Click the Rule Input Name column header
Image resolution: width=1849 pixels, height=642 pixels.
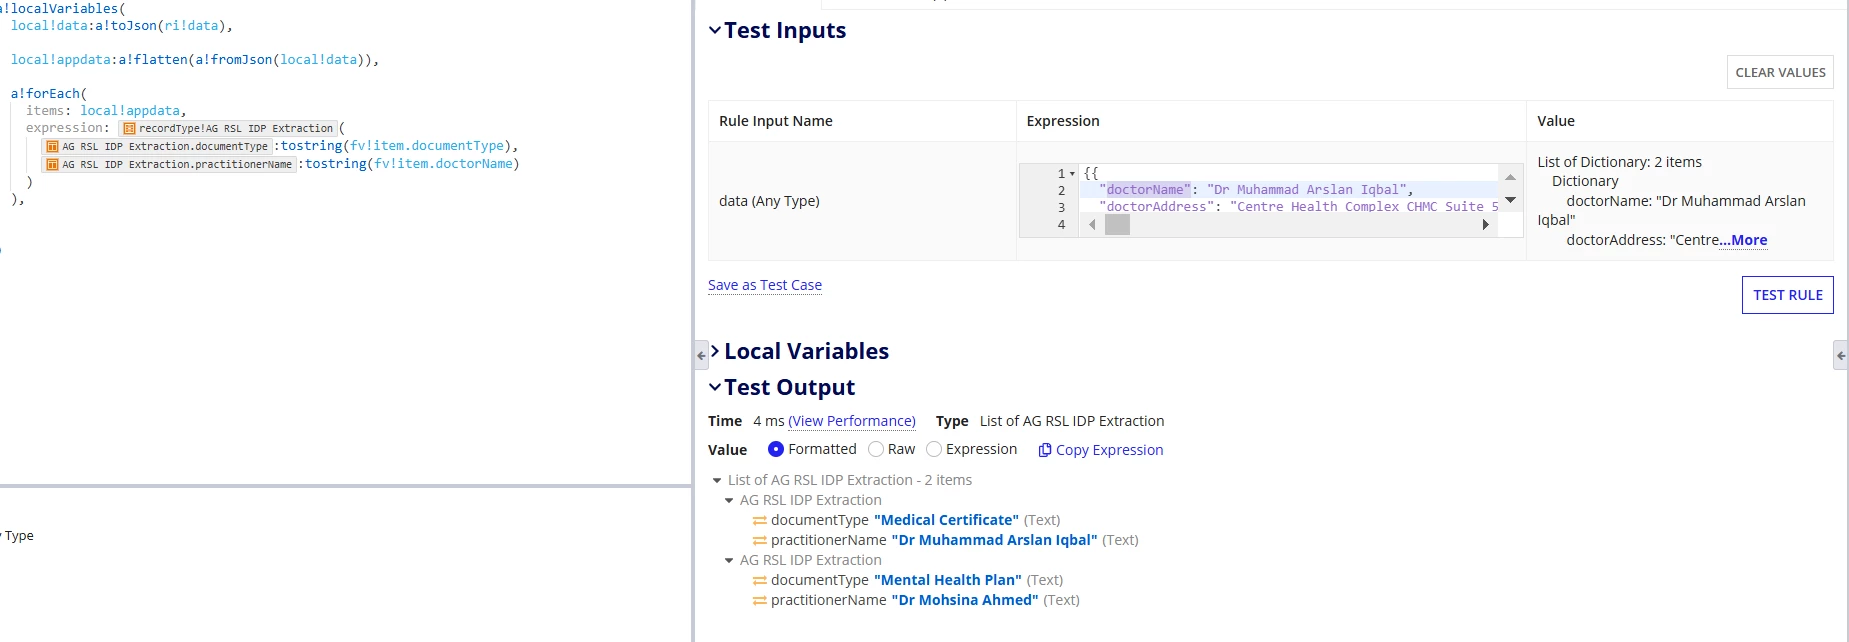[x=776, y=121]
